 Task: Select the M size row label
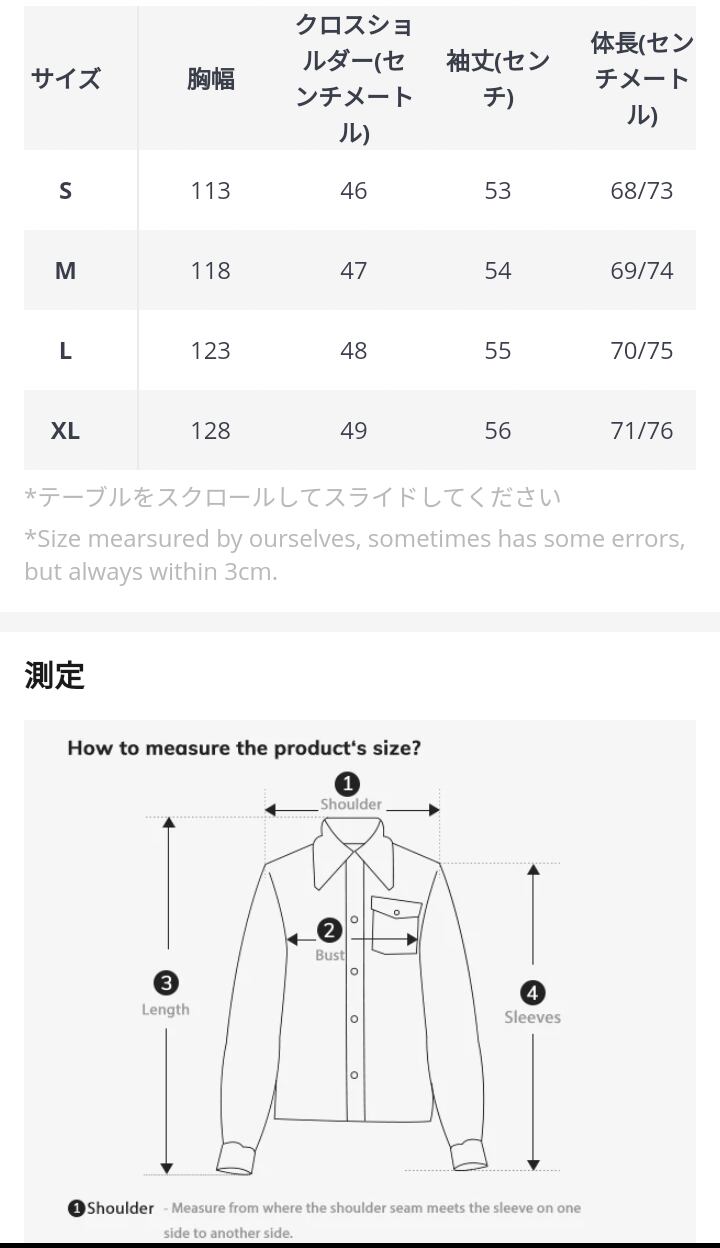66,270
